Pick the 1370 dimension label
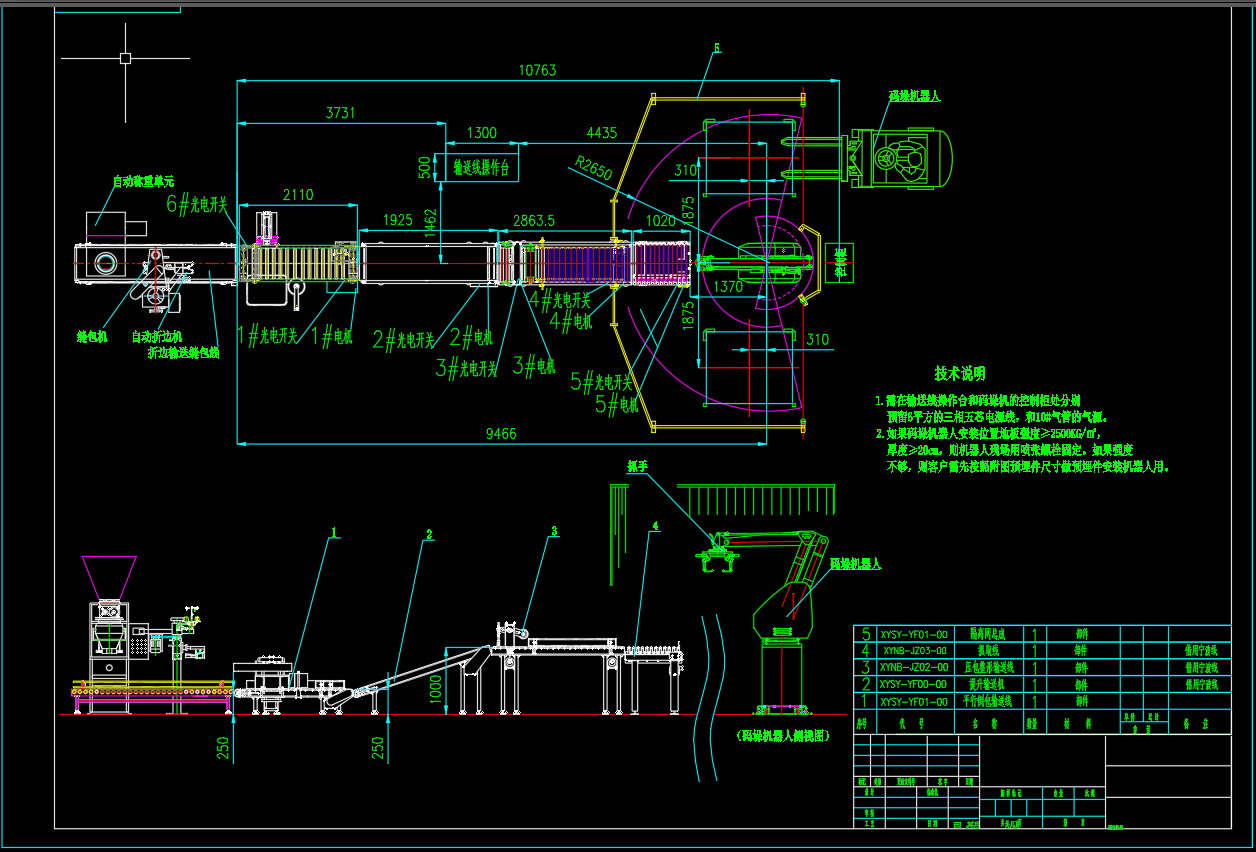Viewport: 1256px width, 852px height. (x=727, y=287)
